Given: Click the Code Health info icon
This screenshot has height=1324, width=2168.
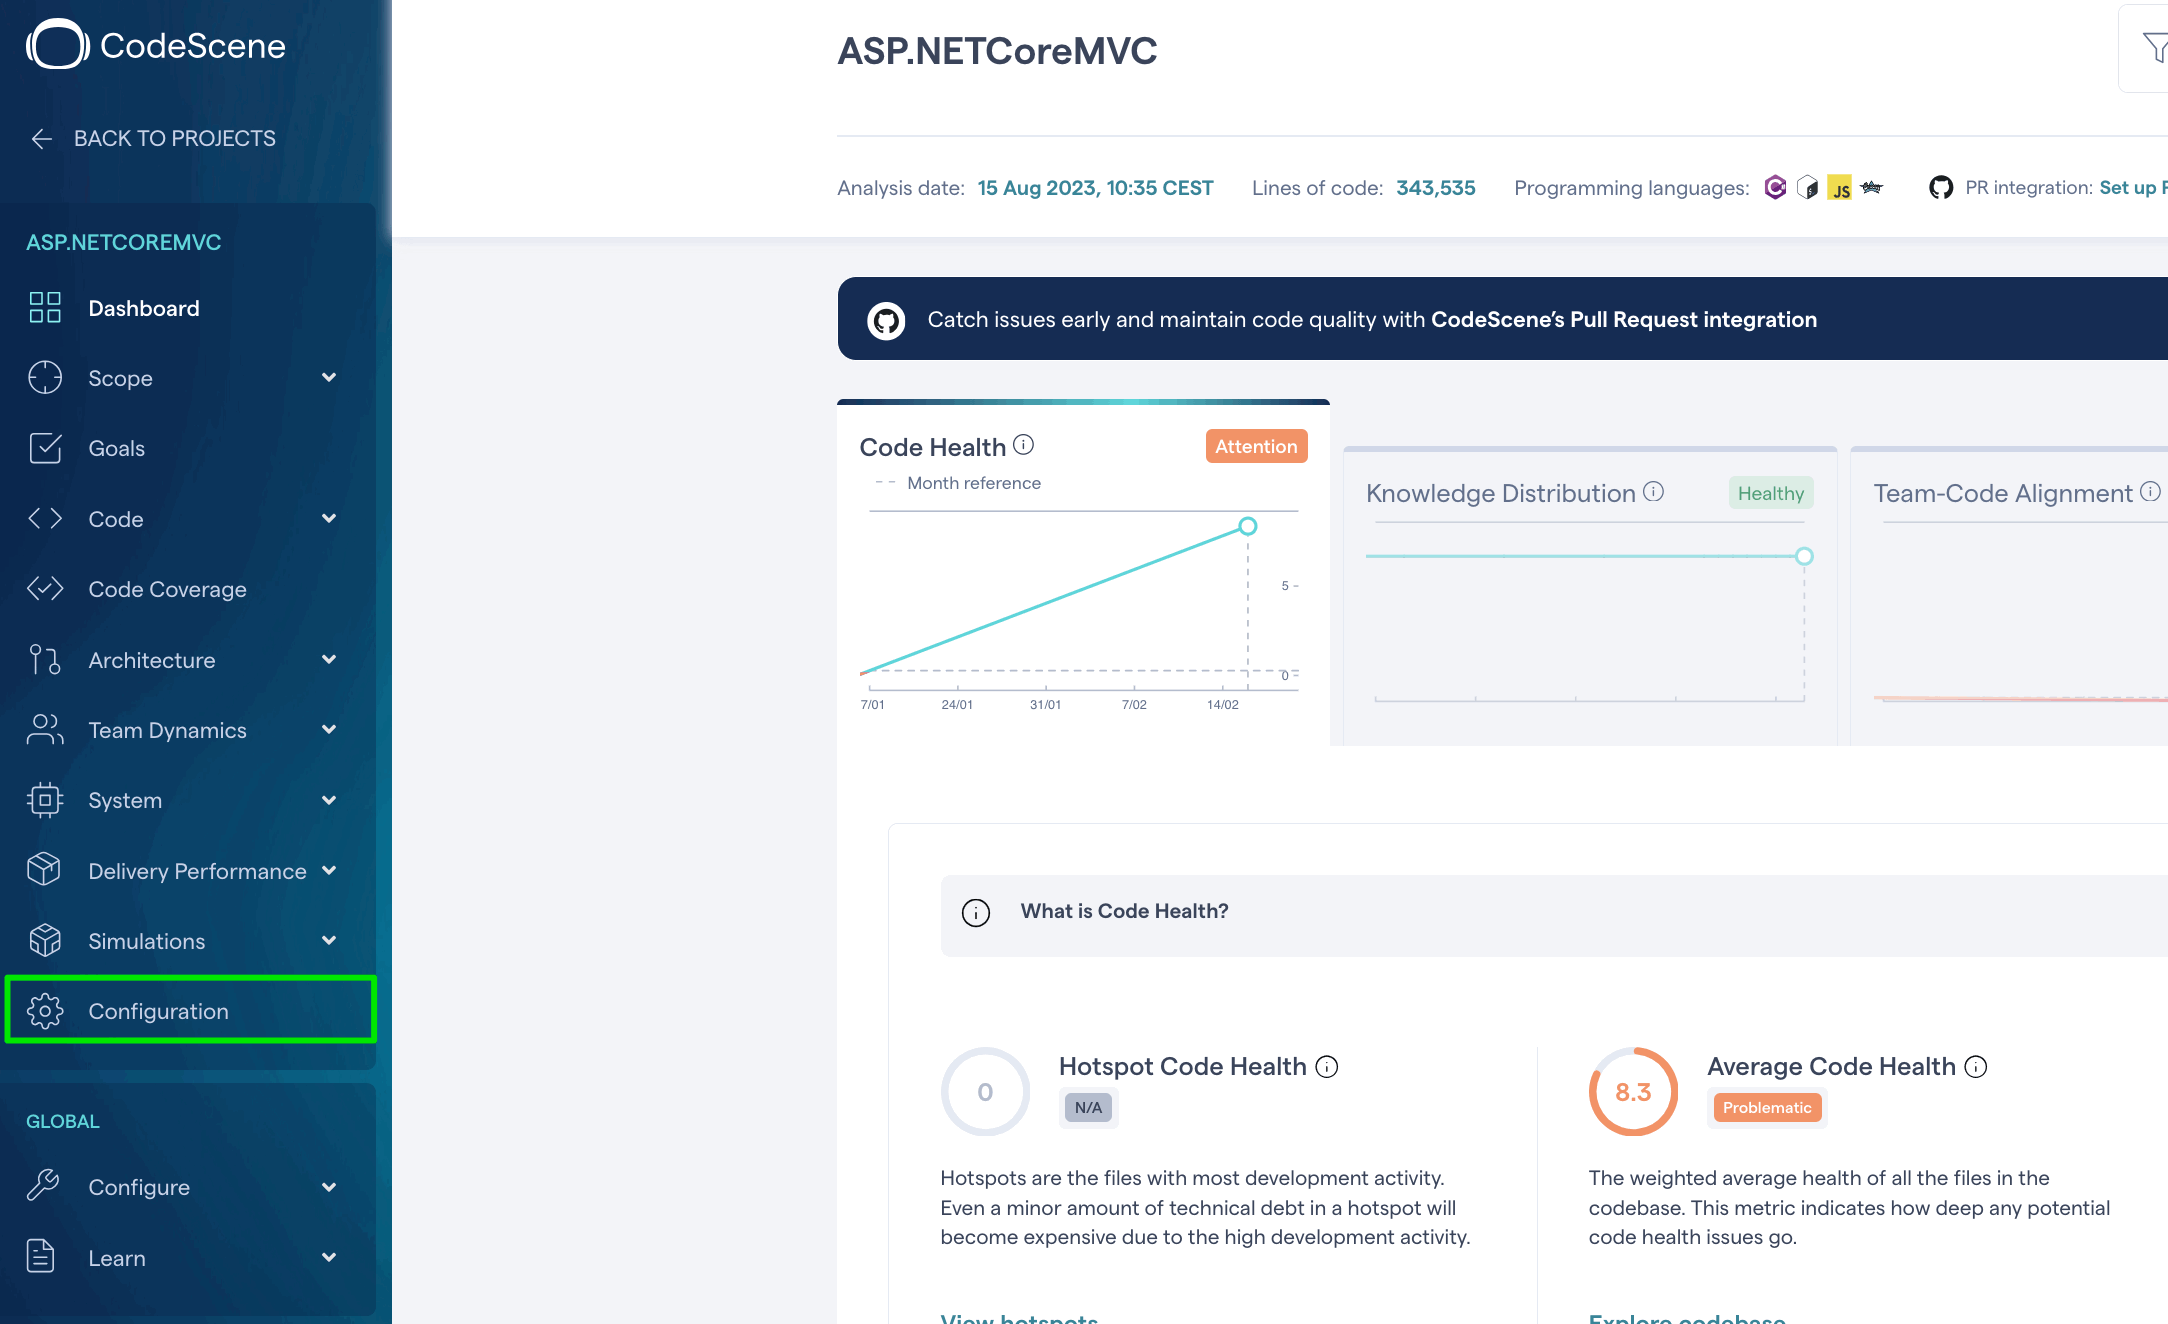Looking at the screenshot, I should coord(1023,444).
